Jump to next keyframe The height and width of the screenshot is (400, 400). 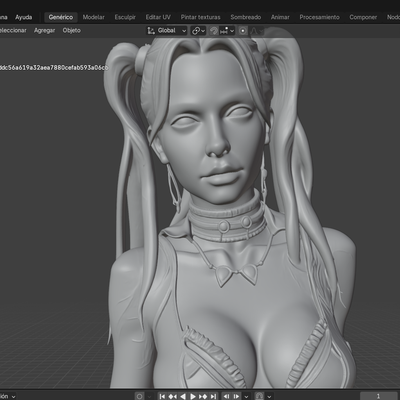203,396
